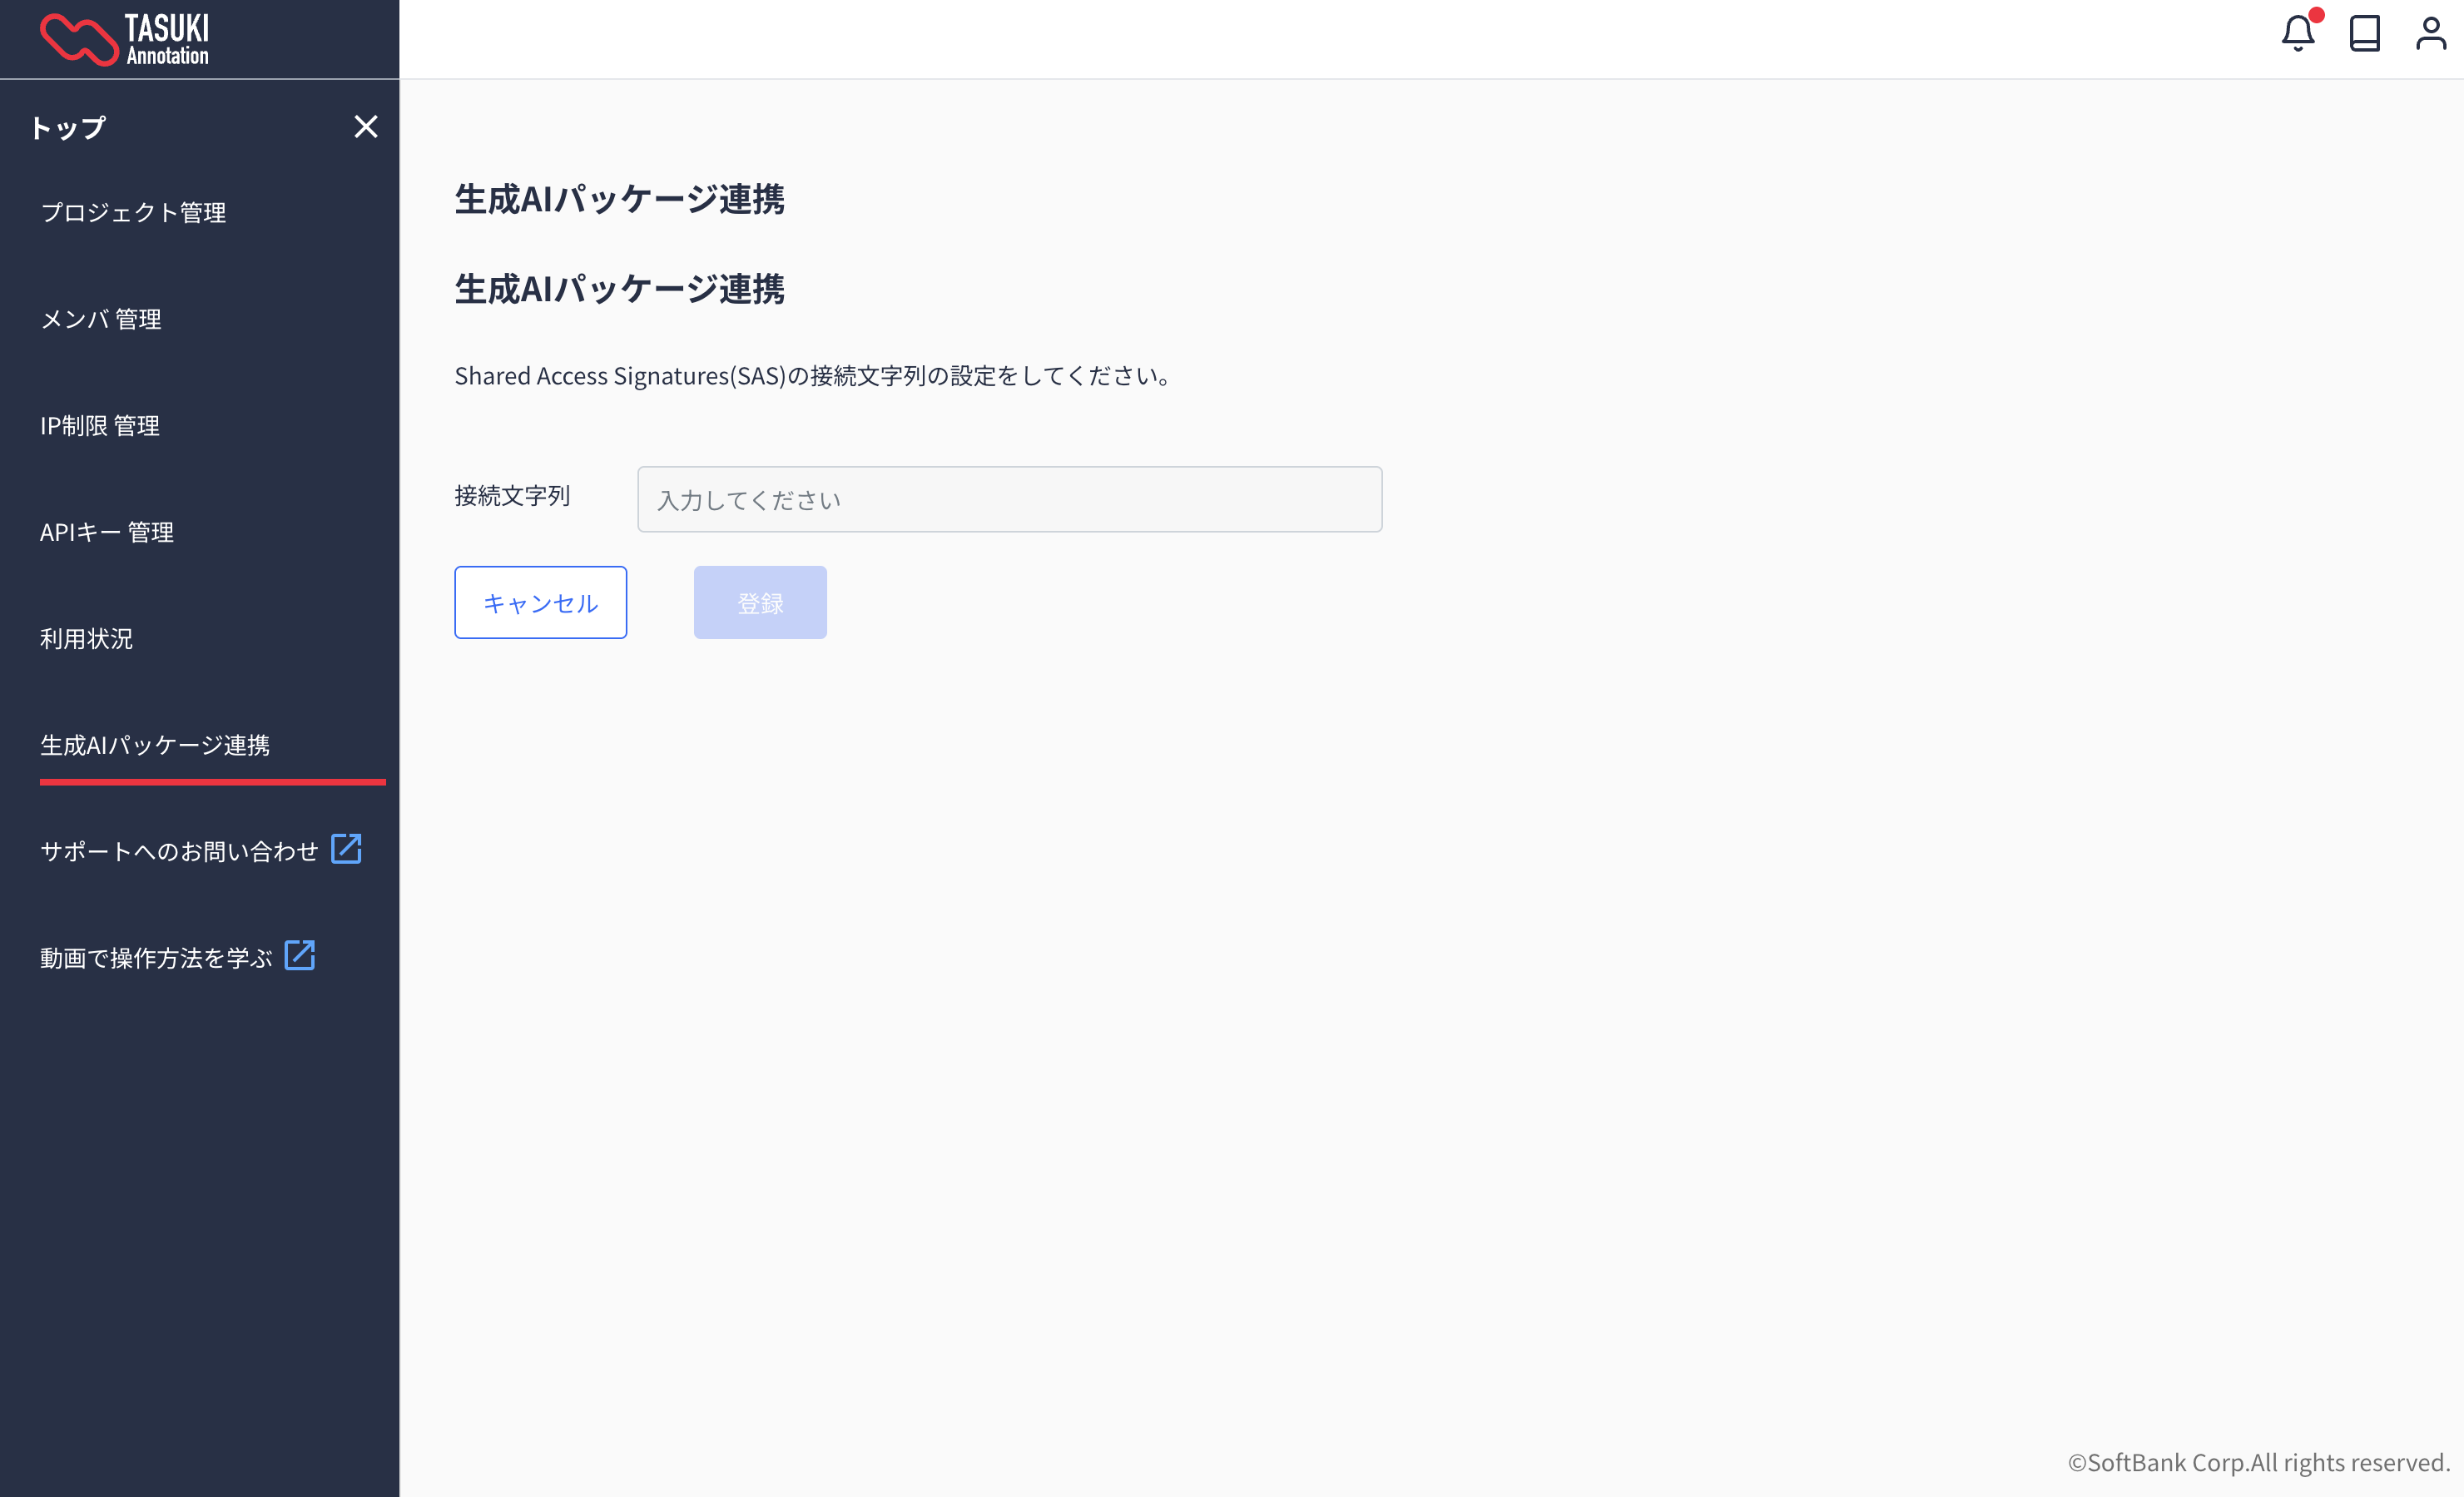Open the user account icon

2430,34
